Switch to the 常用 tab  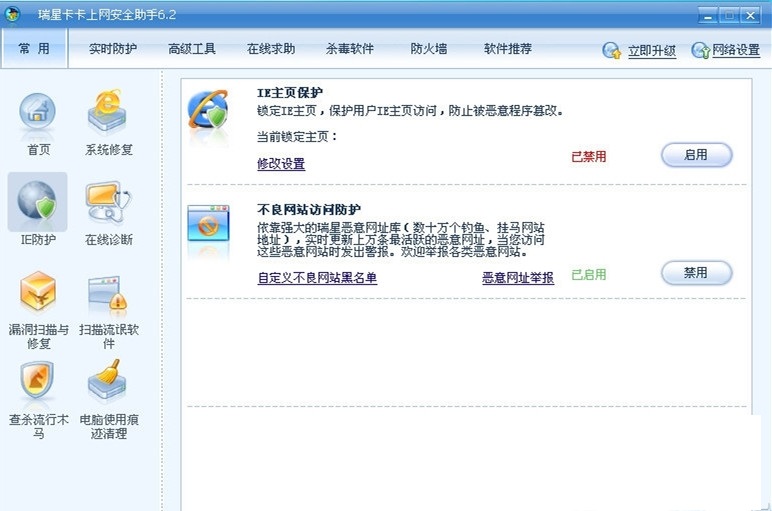34,48
